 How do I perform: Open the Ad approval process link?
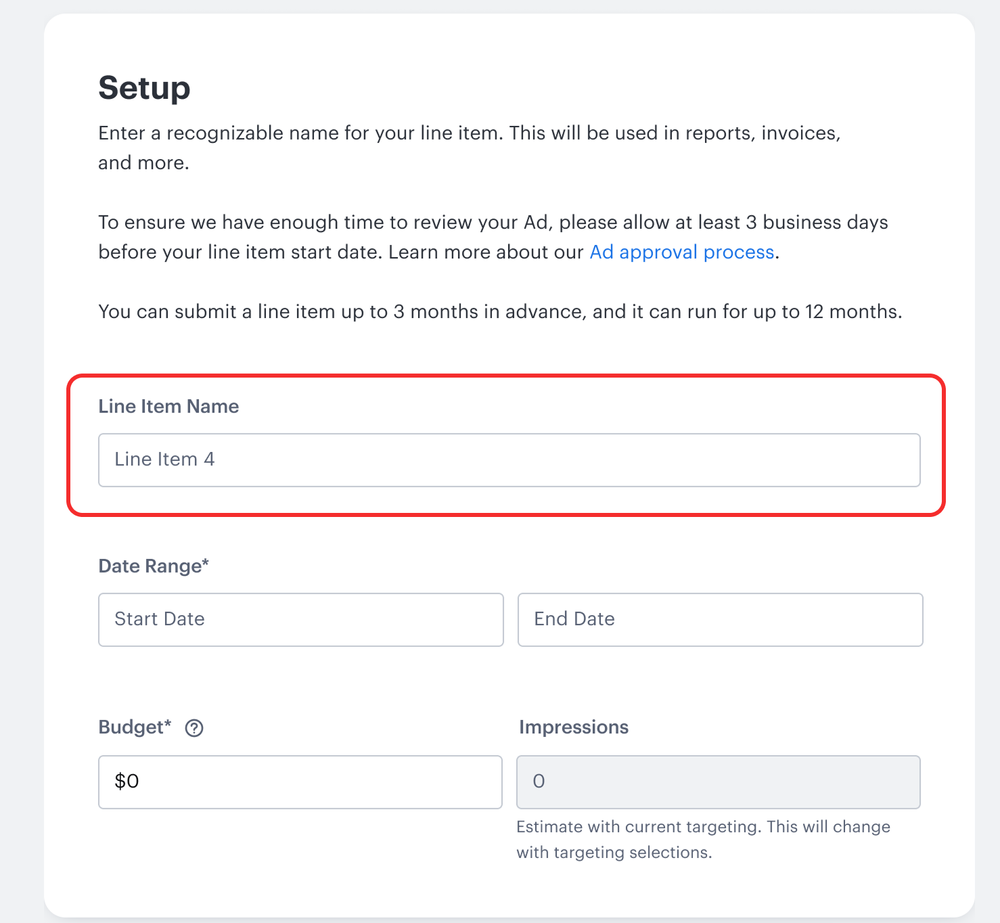[681, 252]
